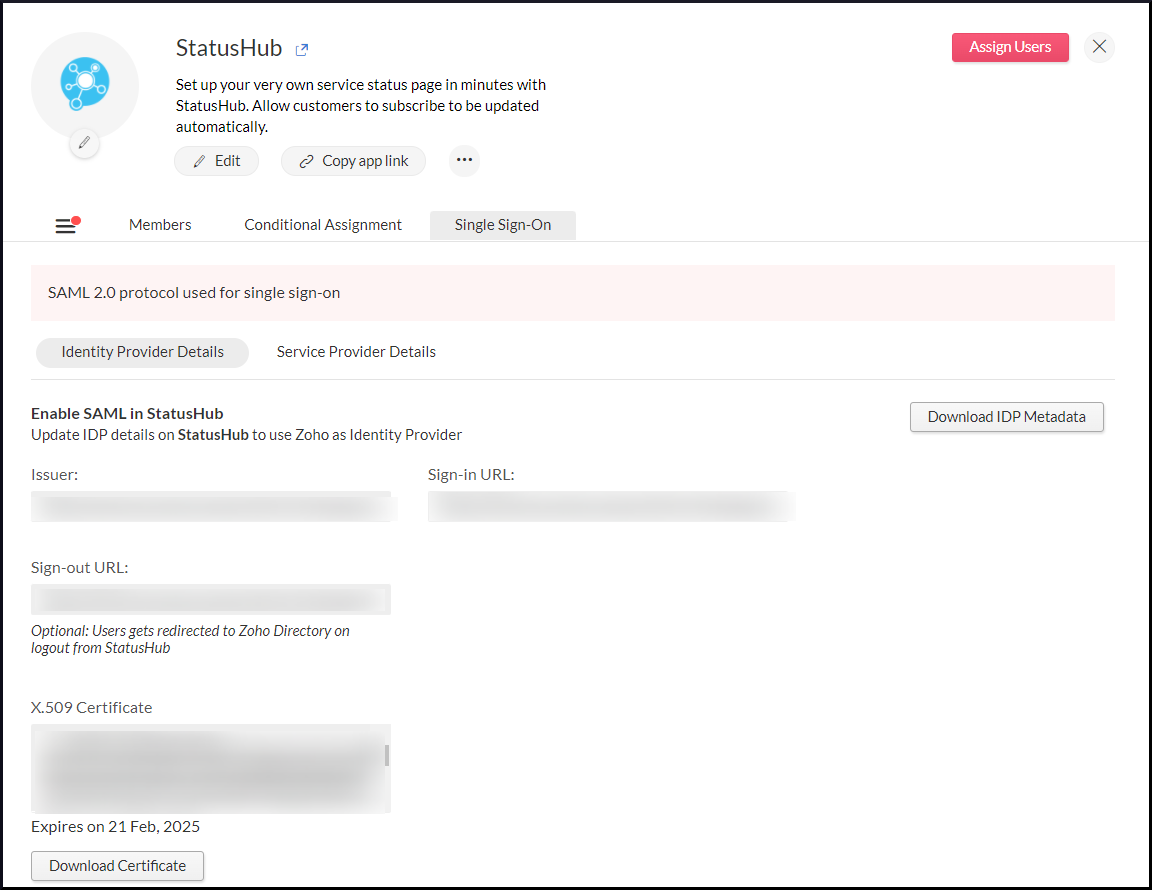This screenshot has height=890, width=1152.
Task: Open the Conditional Assignment tab
Action: (323, 225)
